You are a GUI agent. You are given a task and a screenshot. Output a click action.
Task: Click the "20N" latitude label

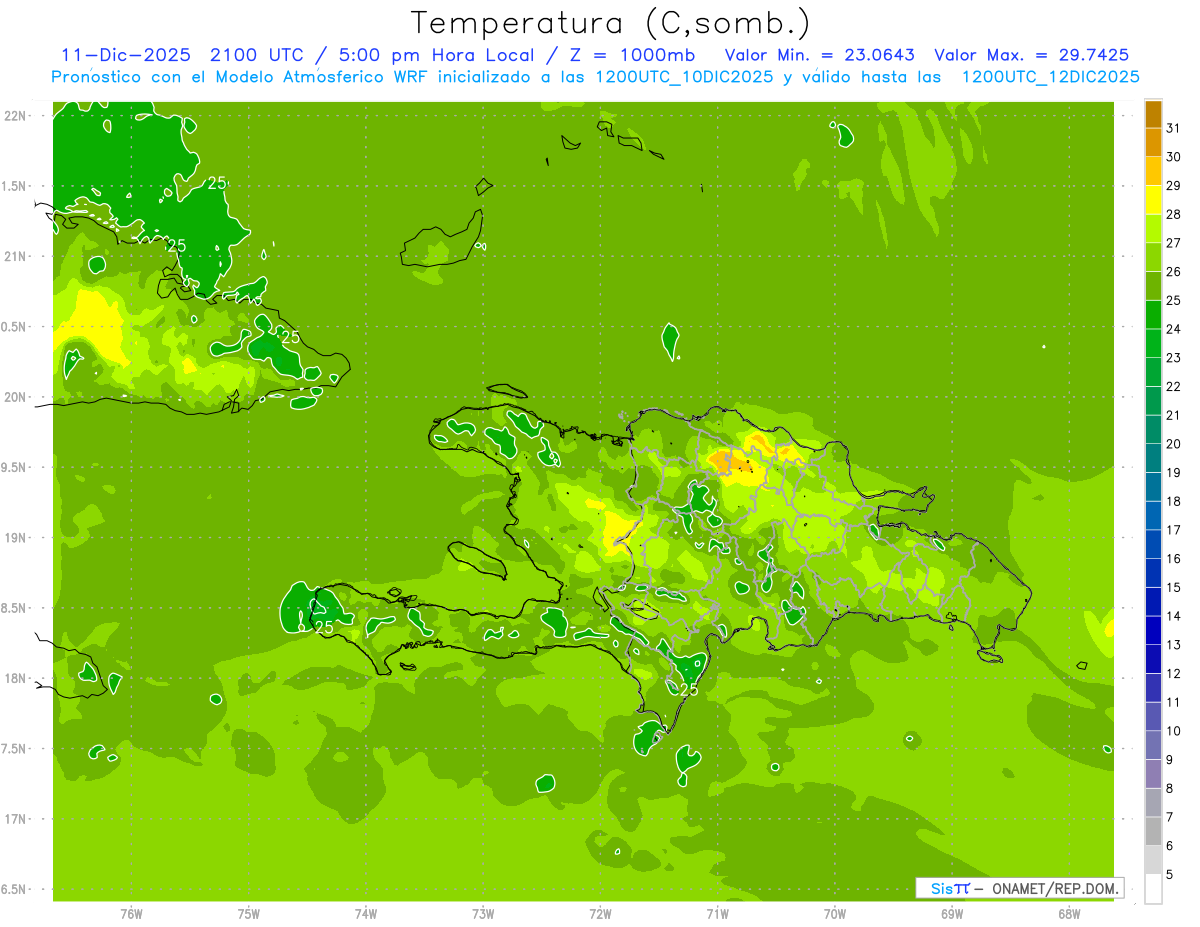pyautogui.click(x=16, y=397)
